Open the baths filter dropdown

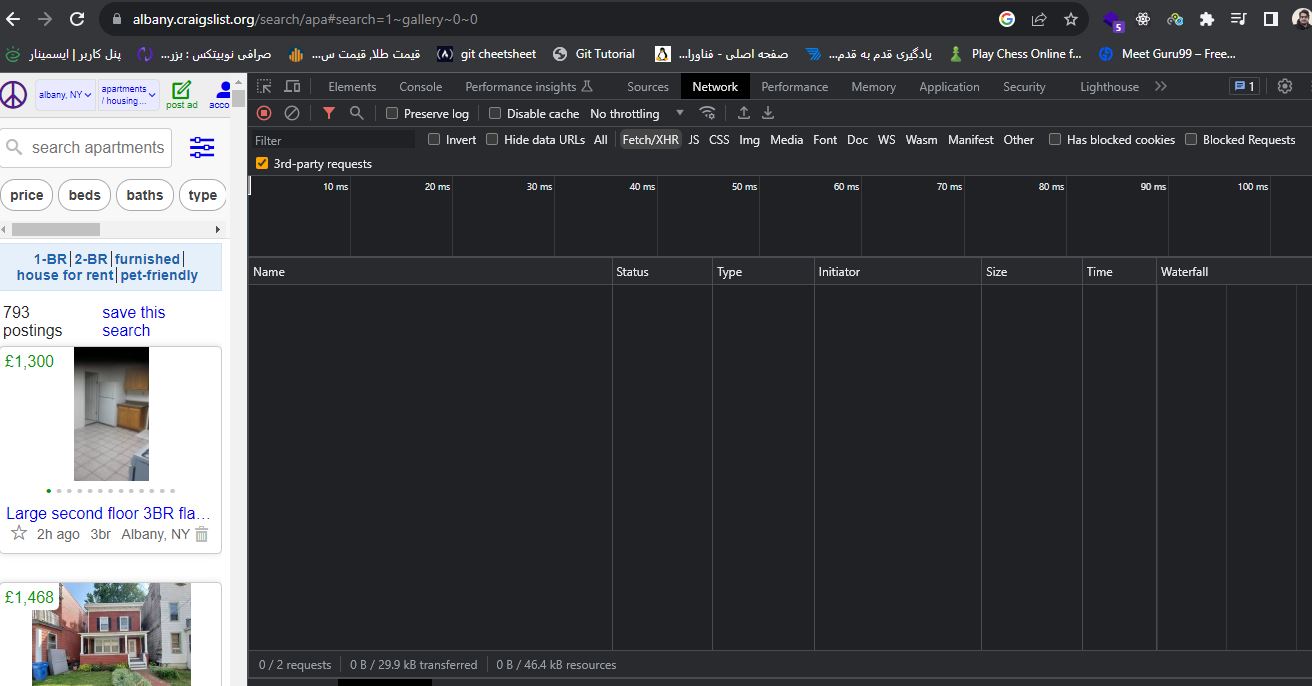coord(145,195)
